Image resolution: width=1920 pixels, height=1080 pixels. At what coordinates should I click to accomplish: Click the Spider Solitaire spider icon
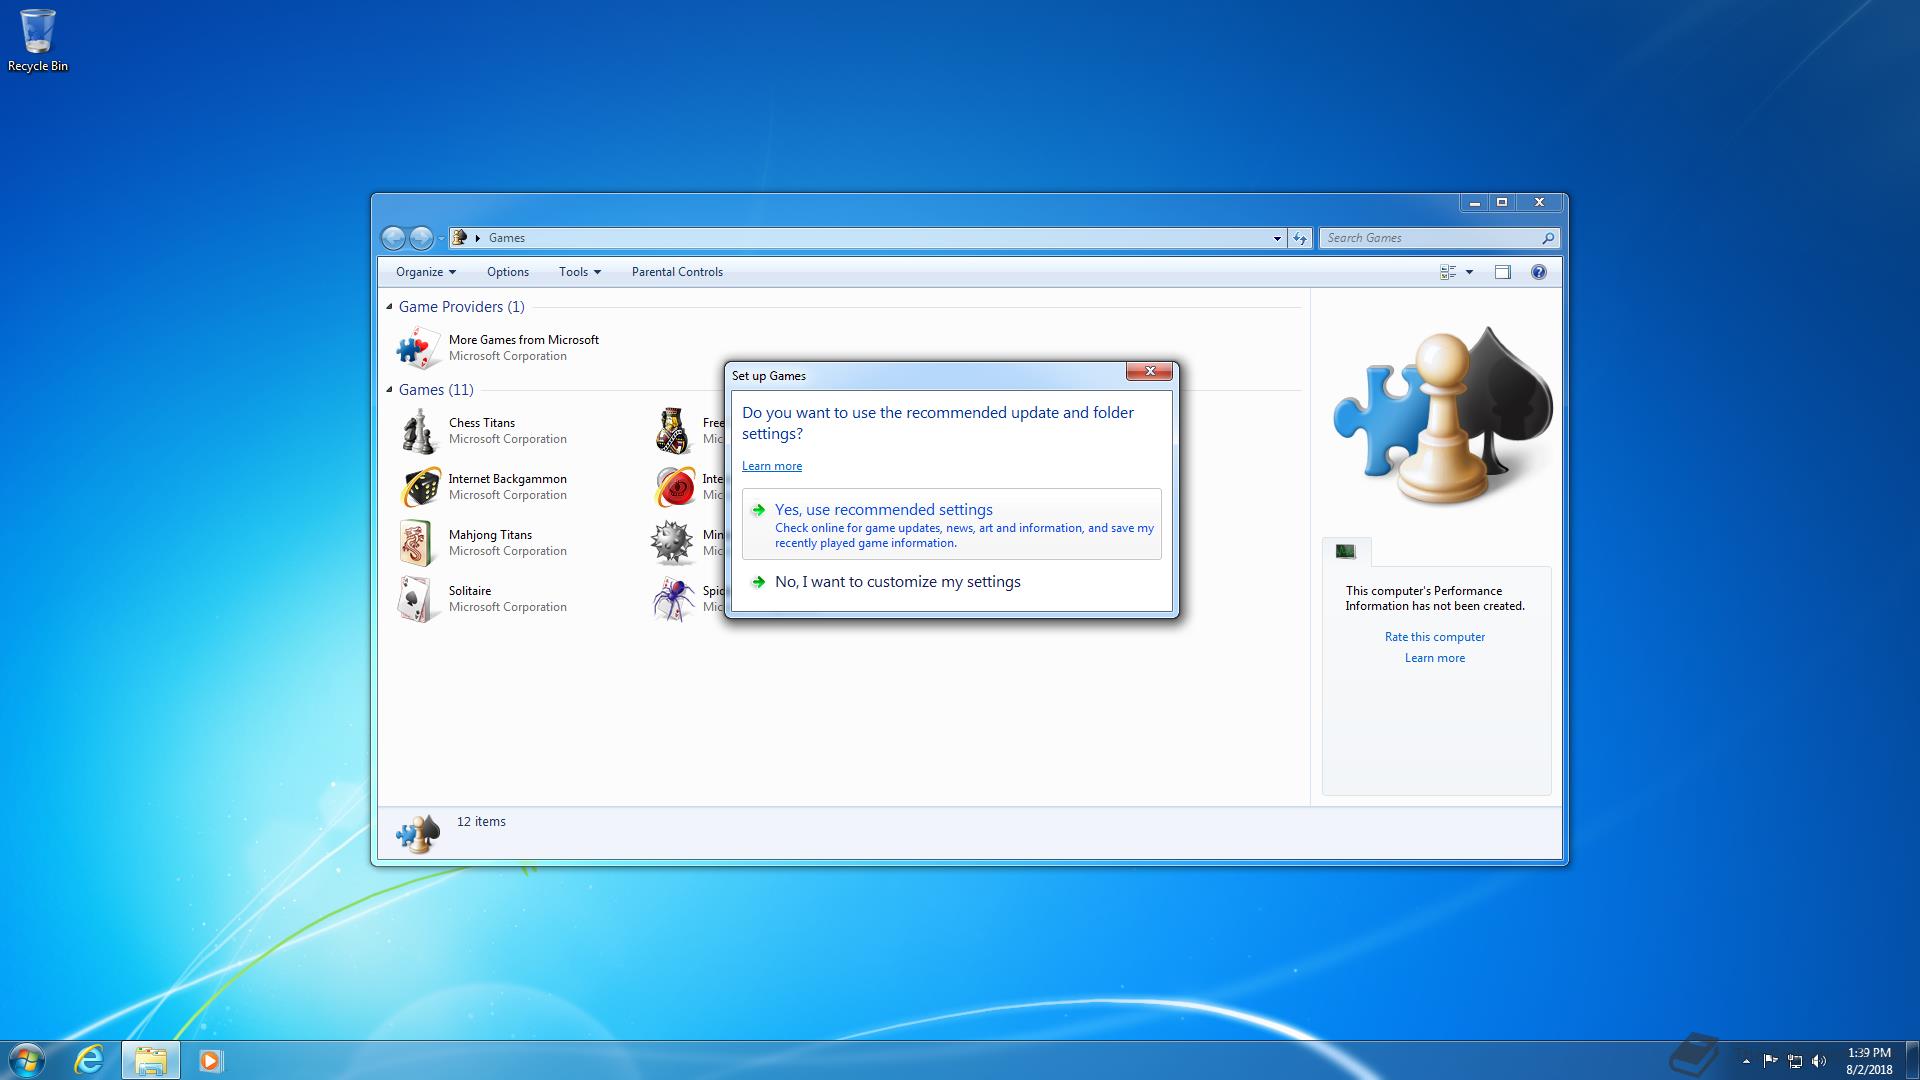point(673,599)
